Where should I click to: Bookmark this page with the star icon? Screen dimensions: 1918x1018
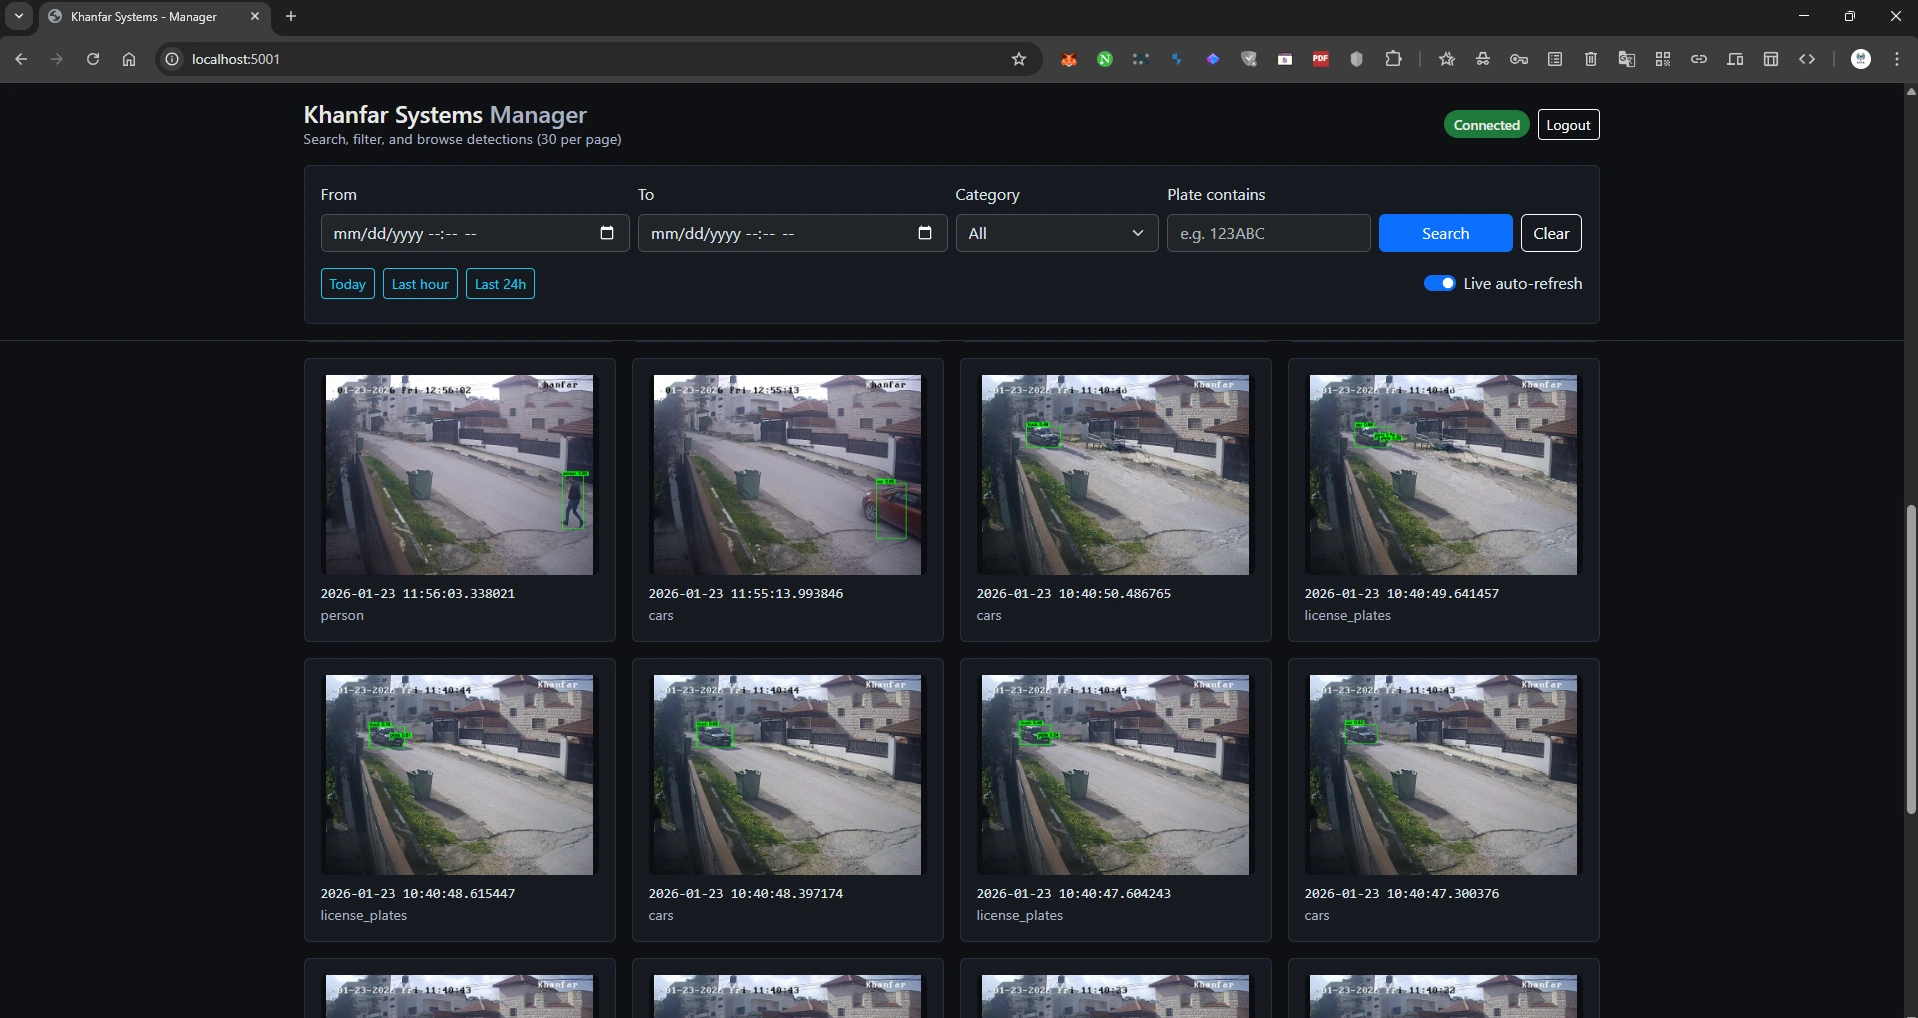1019,59
